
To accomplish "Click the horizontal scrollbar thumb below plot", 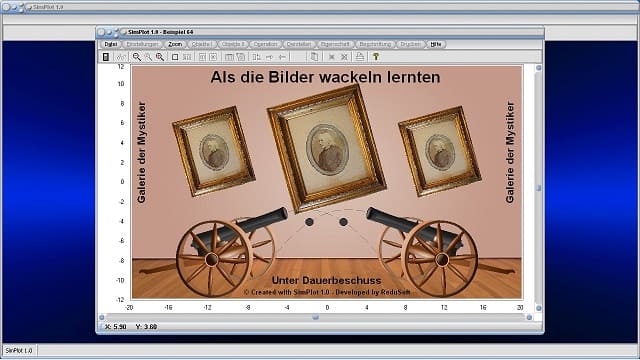I will click(x=315, y=317).
